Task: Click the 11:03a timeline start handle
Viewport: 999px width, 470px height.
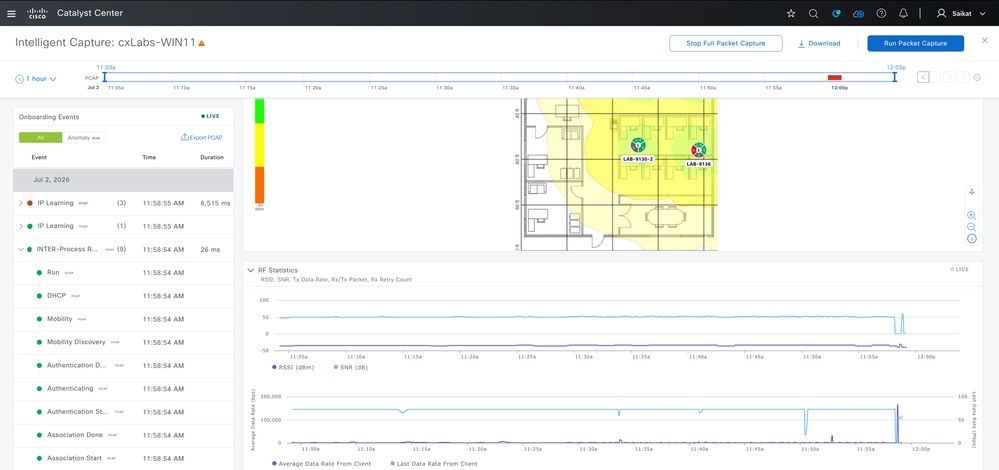Action: coord(104,77)
